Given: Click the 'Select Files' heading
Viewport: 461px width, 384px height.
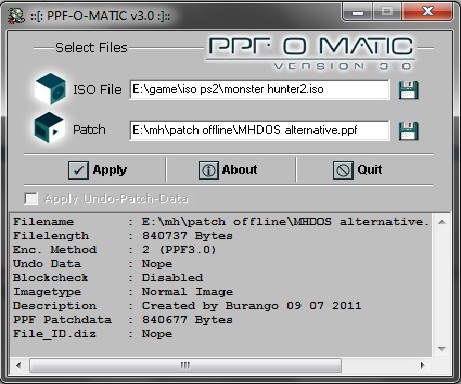Looking at the screenshot, I should (91, 48).
